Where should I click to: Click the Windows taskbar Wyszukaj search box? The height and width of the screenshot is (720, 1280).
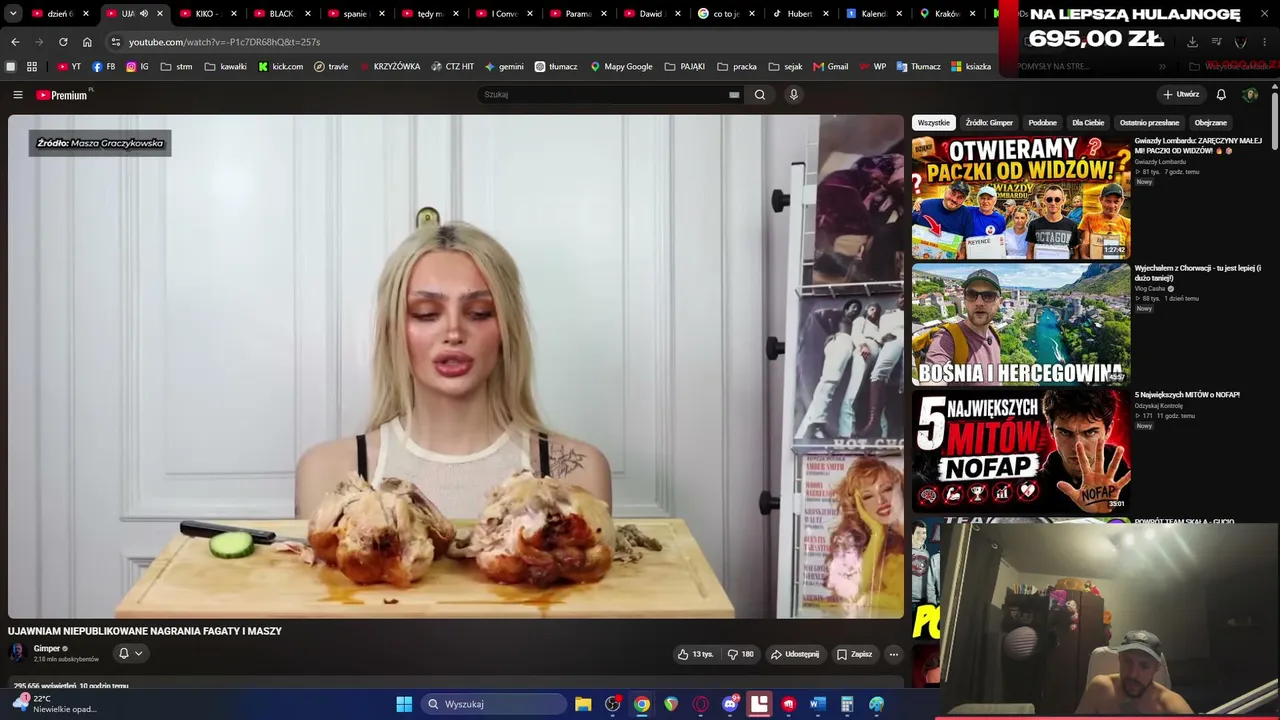click(494, 704)
